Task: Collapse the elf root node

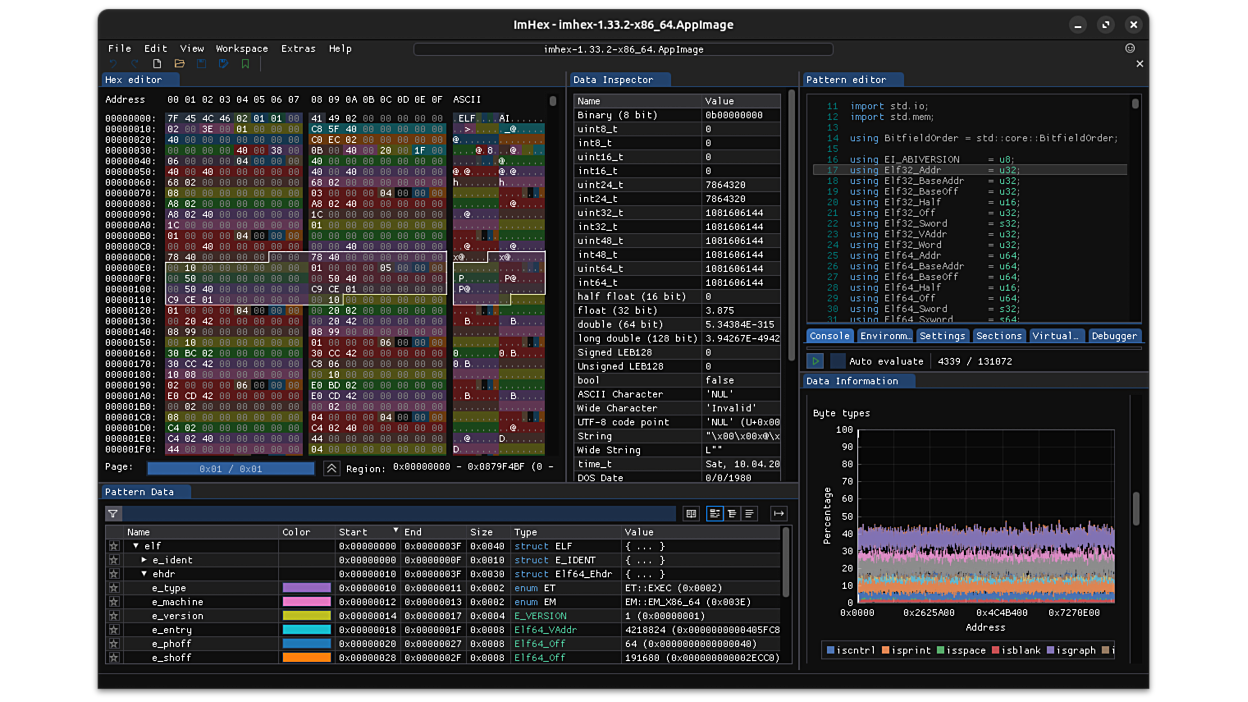Action: click(136, 546)
